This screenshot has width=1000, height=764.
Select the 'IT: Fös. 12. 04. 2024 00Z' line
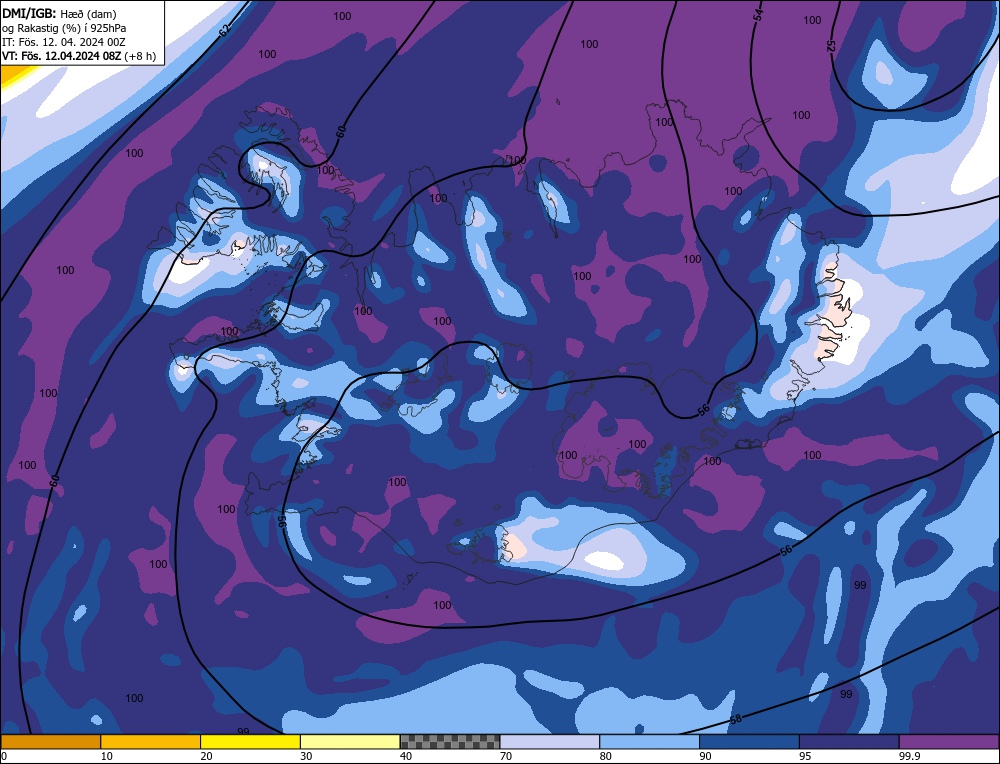64,42
